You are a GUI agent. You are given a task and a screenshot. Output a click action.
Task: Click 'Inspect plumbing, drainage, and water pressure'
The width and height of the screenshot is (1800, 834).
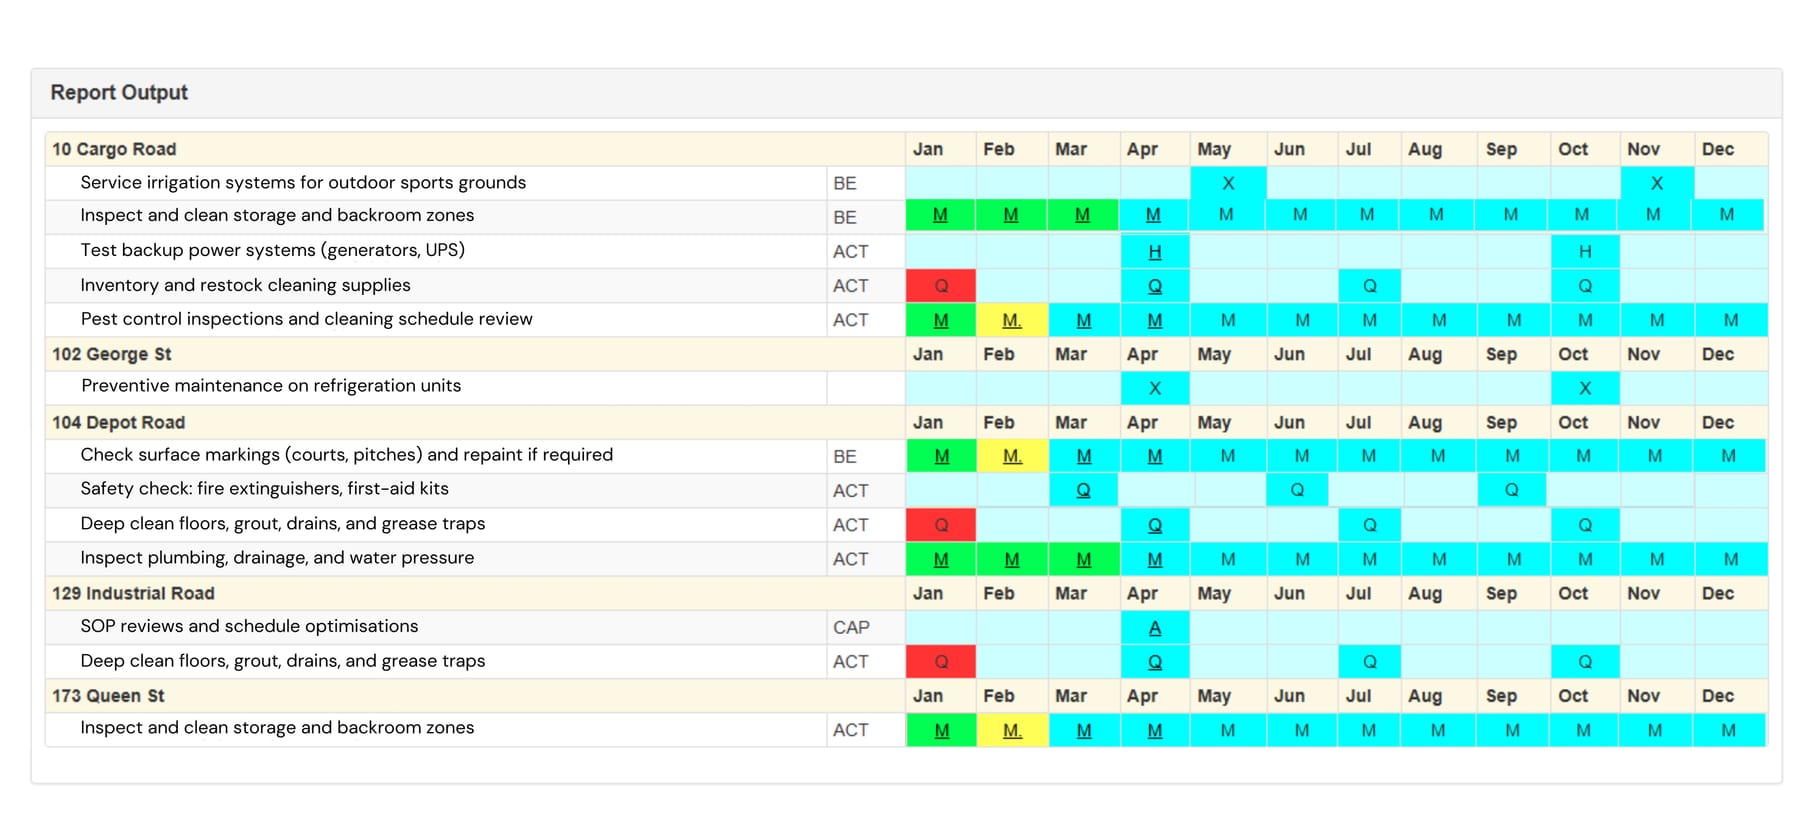(277, 558)
